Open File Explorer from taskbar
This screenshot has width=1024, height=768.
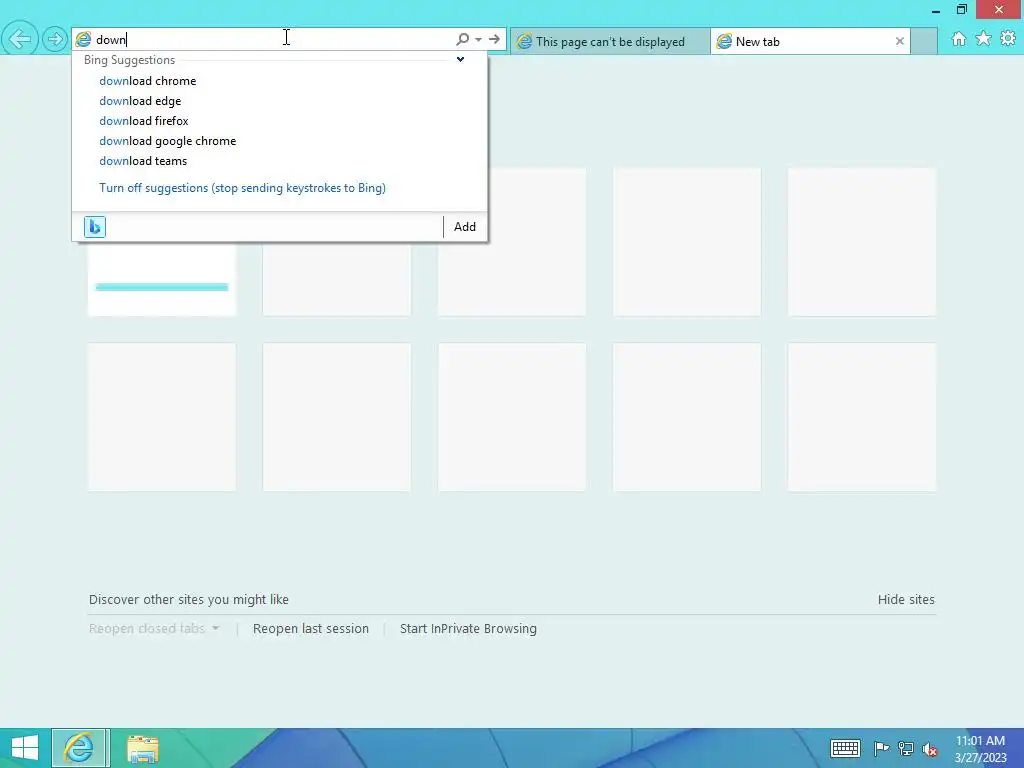tap(142, 748)
